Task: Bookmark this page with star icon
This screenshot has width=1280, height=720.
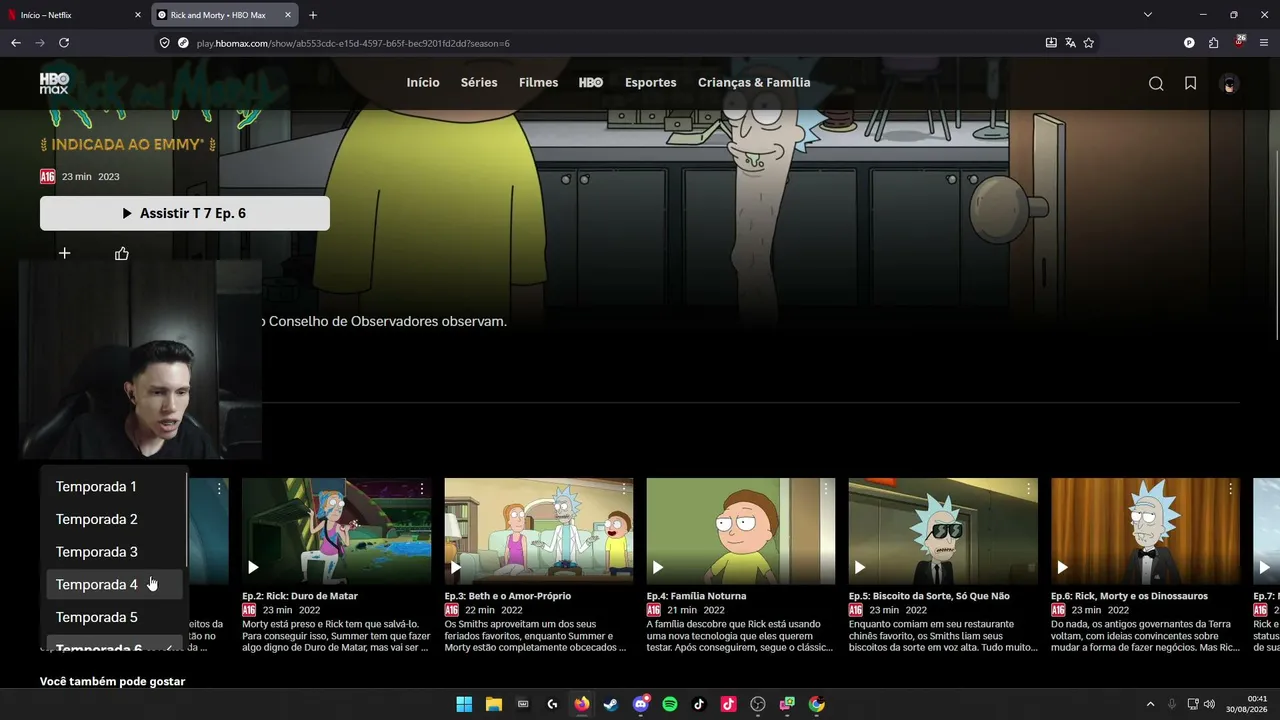Action: tap(1089, 43)
